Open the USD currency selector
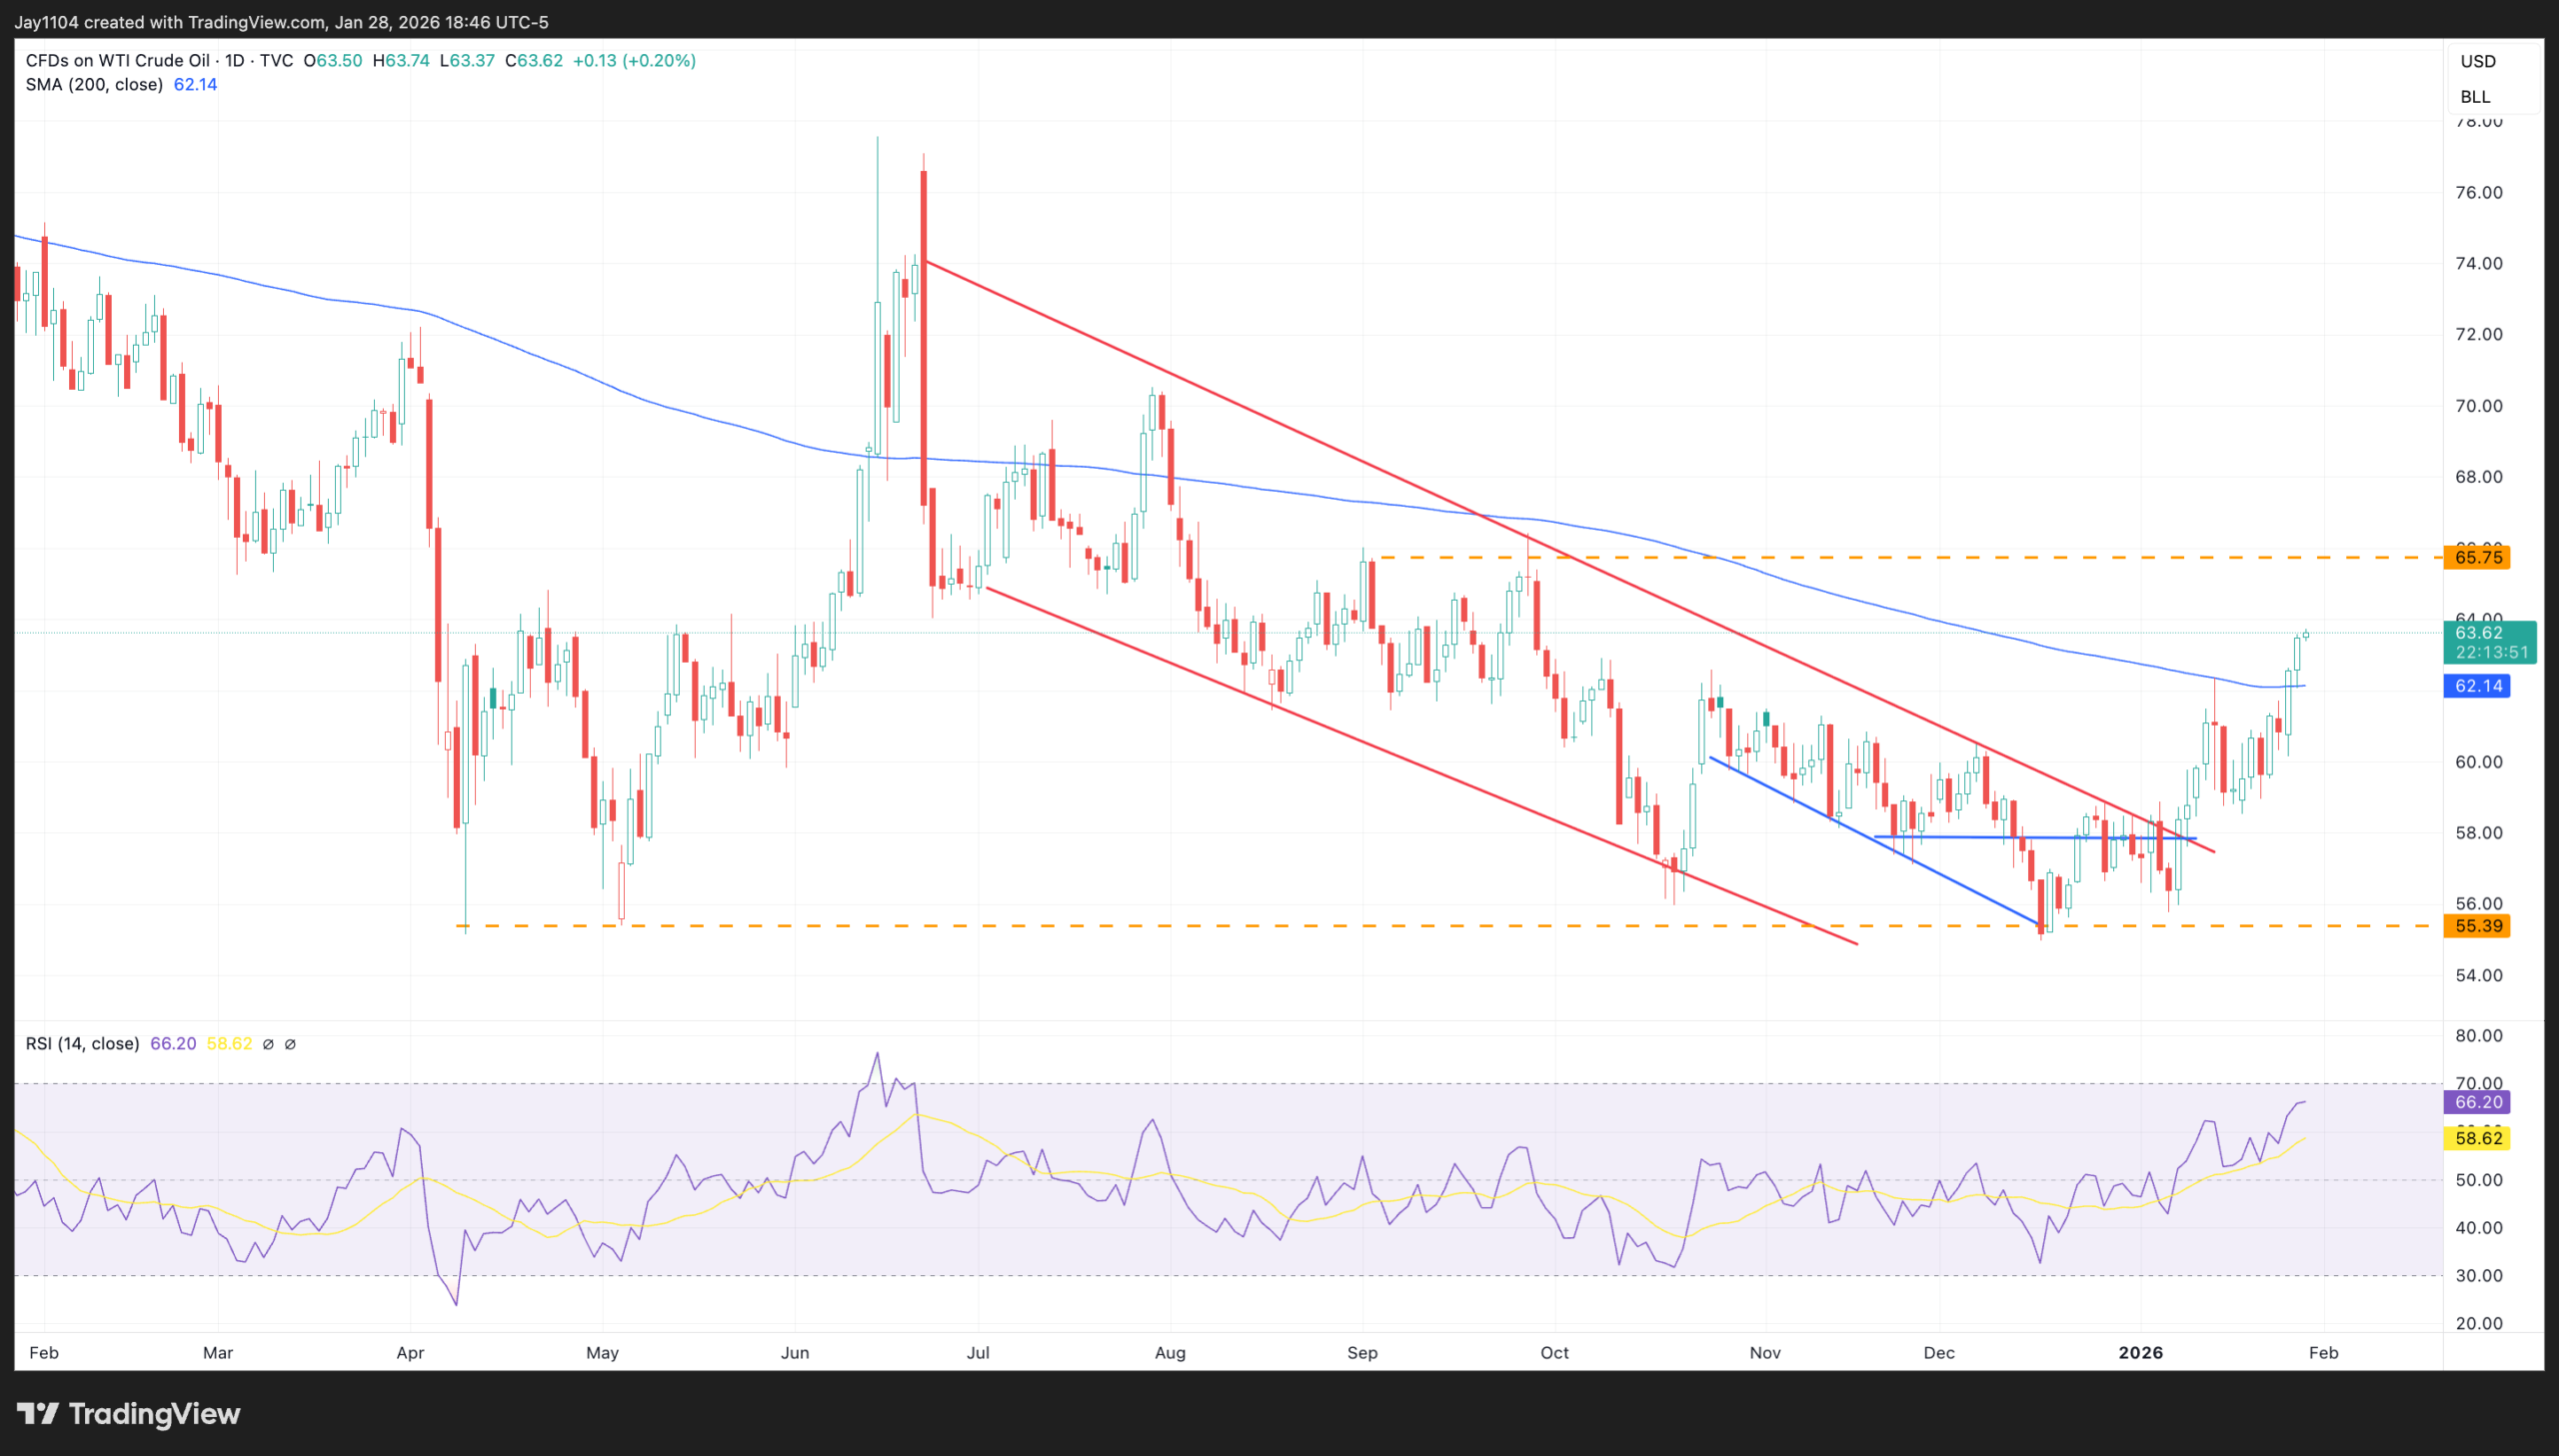The image size is (2559, 1456). 2478,62
